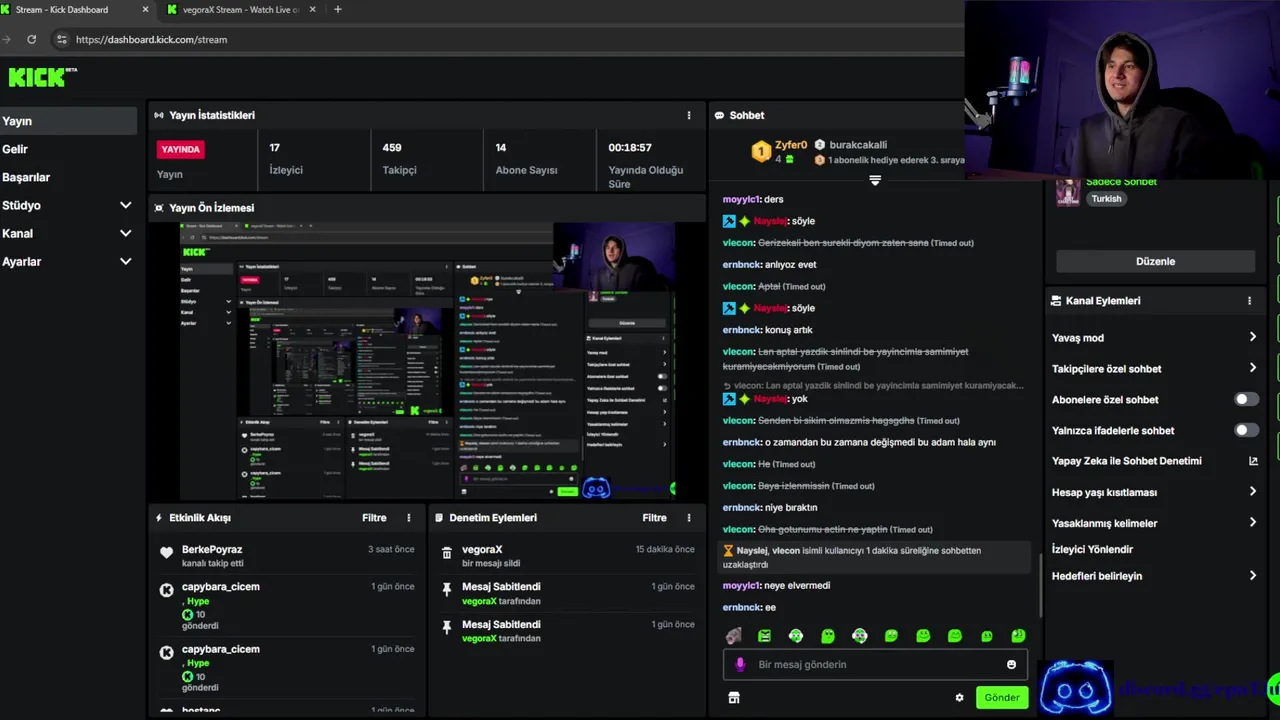Toggle Abonelere özel sohbet switch
The image size is (1280, 720).
pos(1246,399)
